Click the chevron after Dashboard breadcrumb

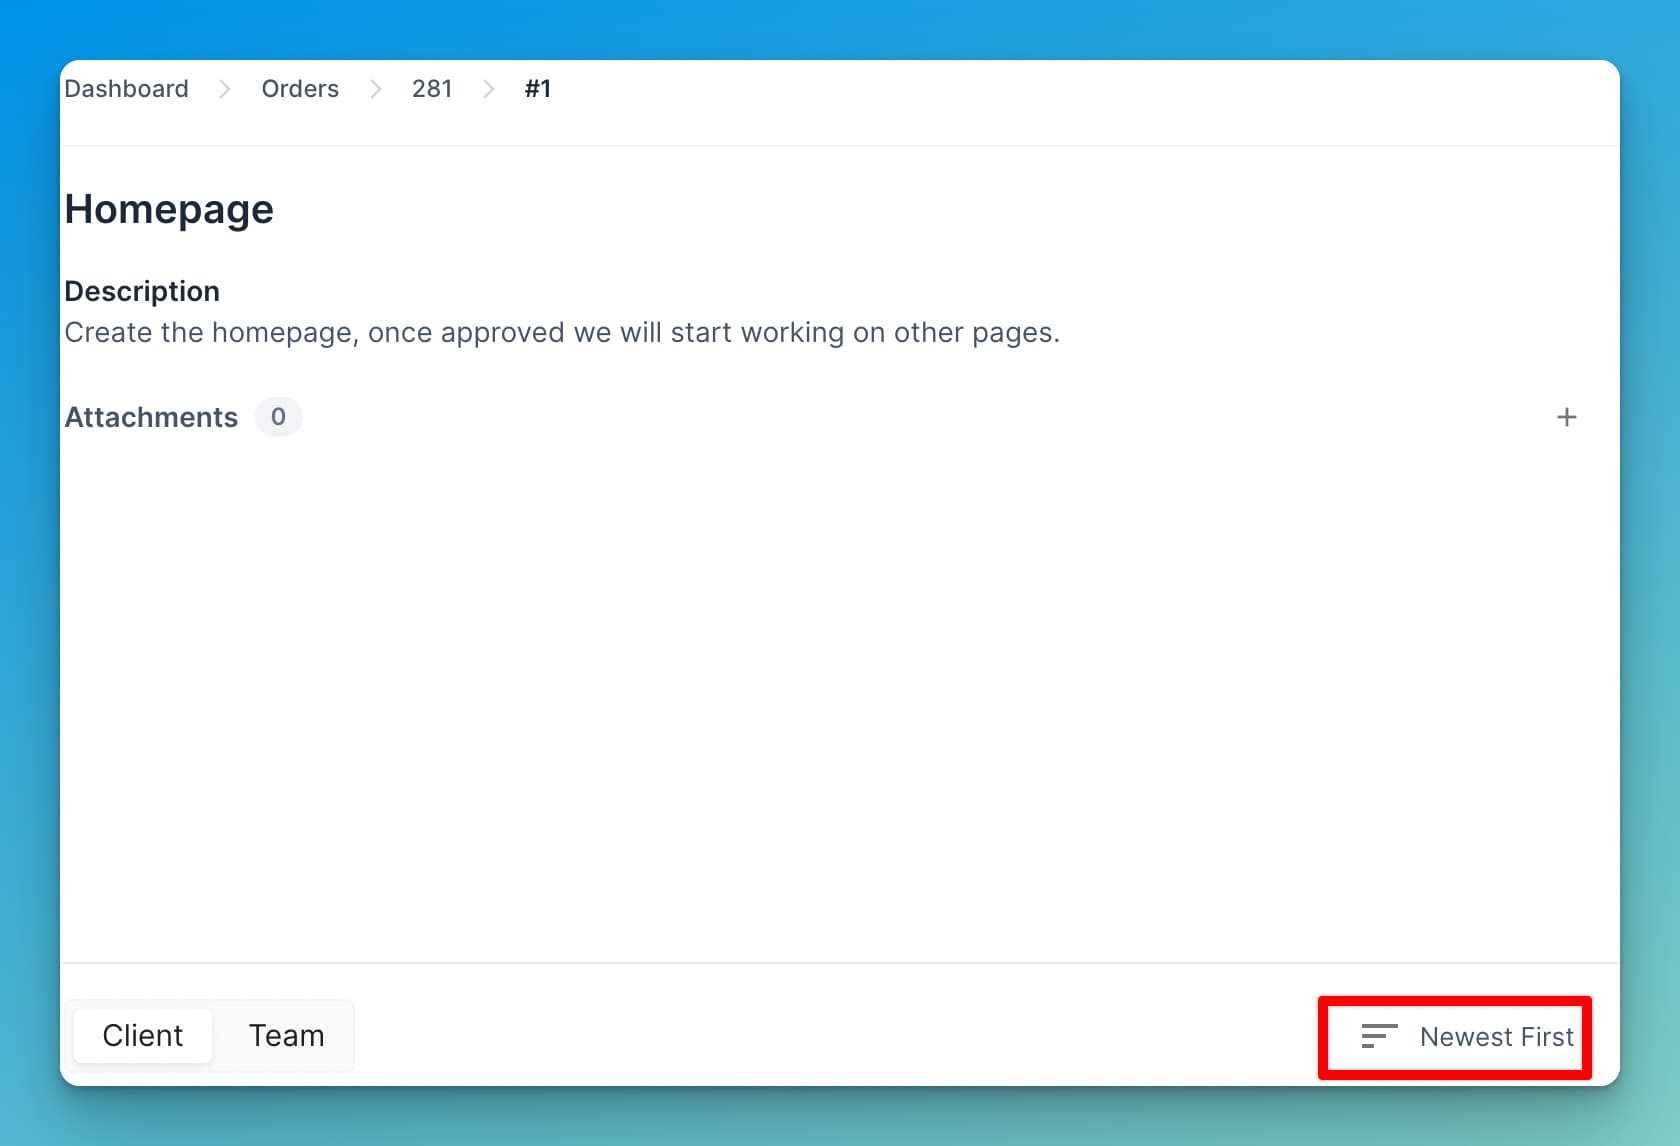225,89
